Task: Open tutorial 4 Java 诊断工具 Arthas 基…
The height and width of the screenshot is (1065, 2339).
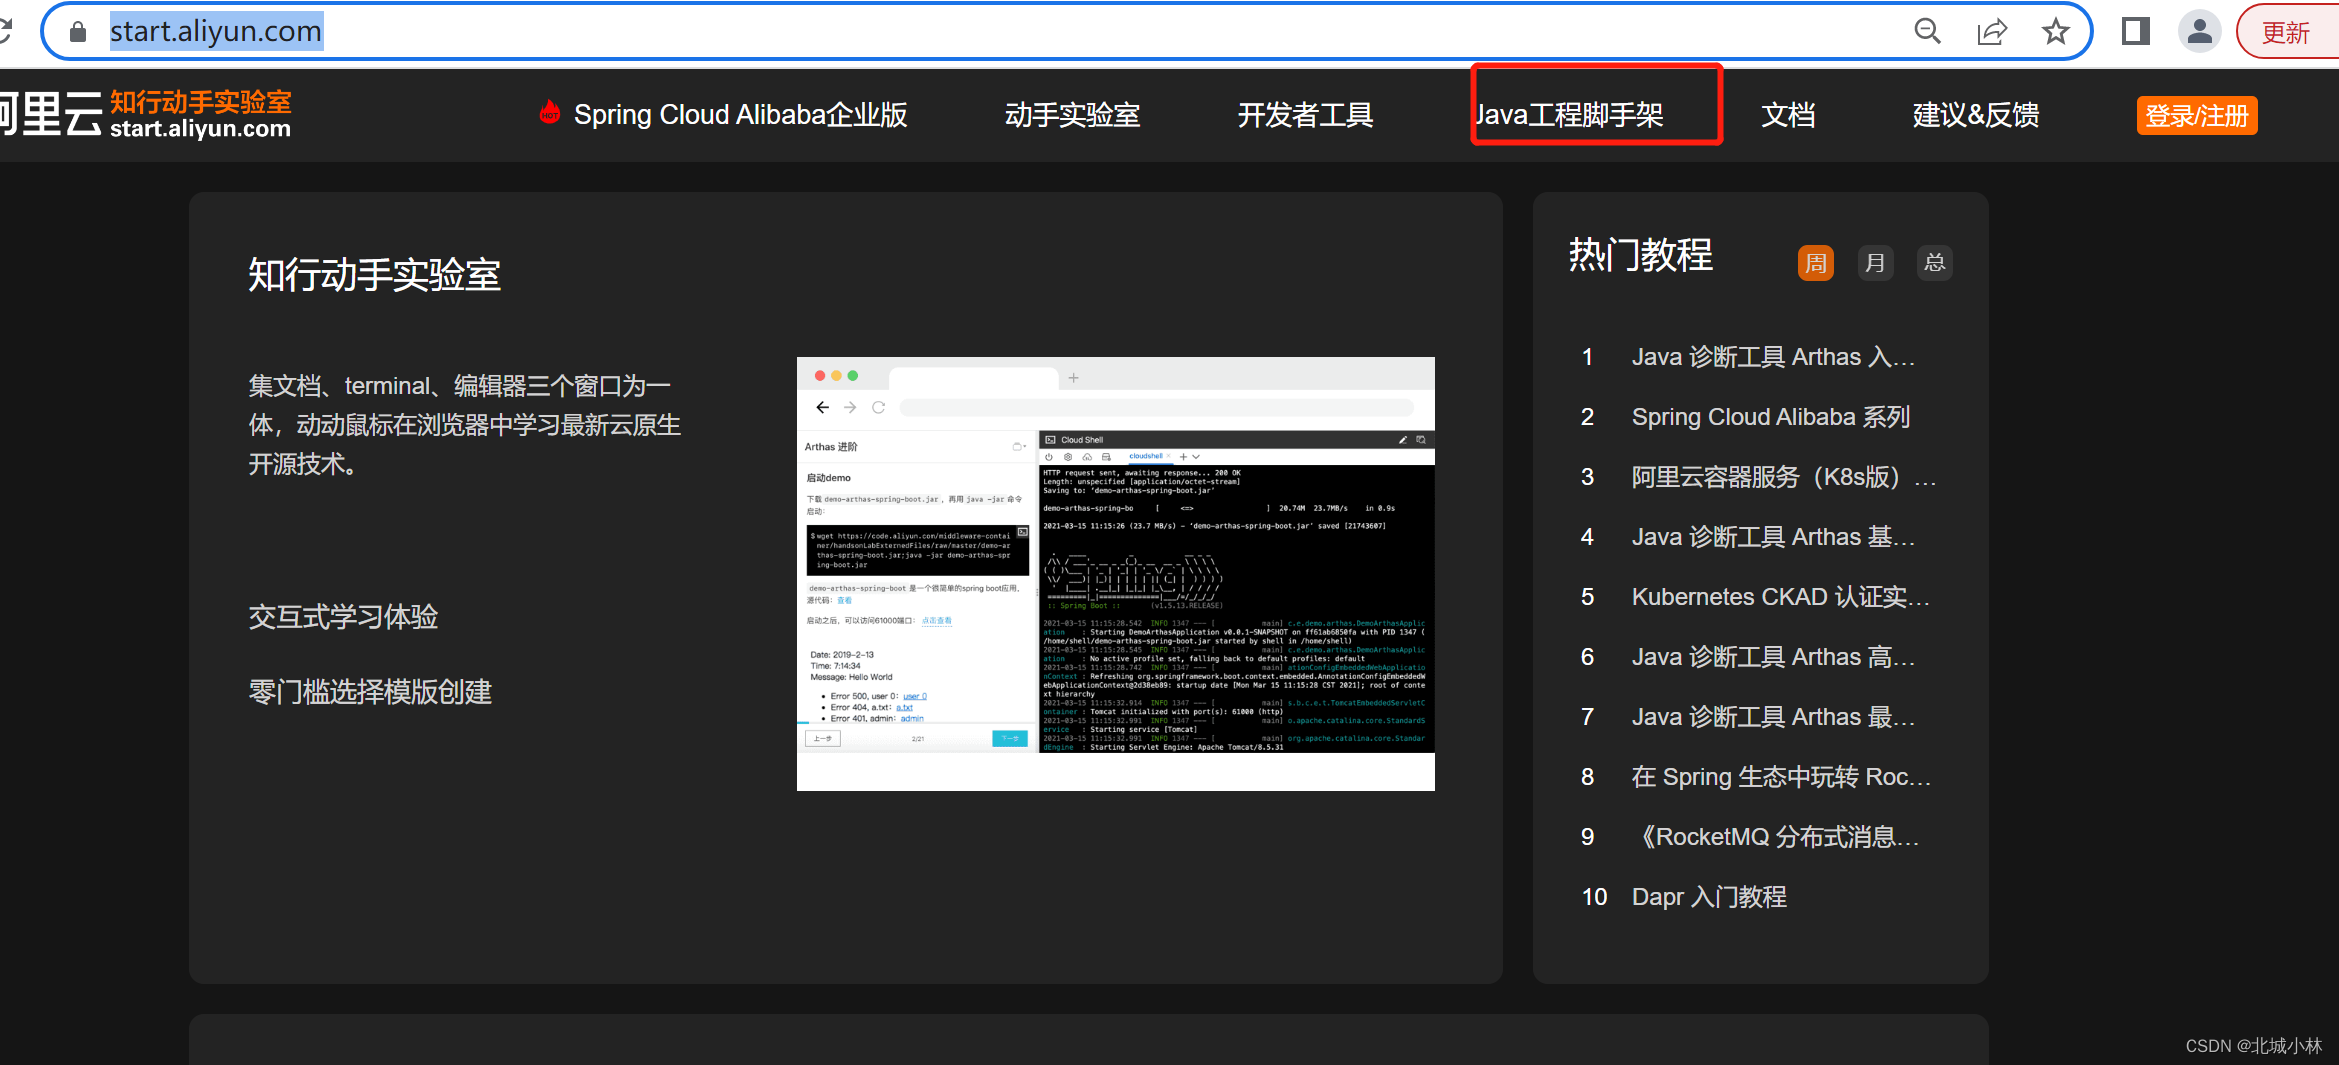Action: tap(1773, 537)
